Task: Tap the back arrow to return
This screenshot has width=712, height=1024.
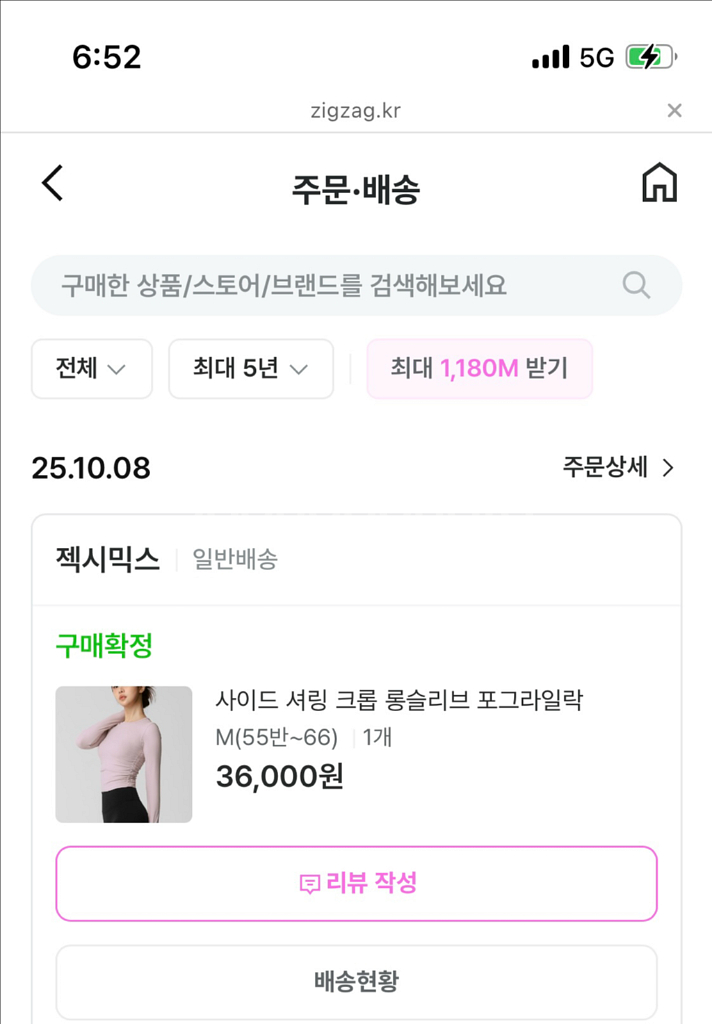Action: point(52,184)
